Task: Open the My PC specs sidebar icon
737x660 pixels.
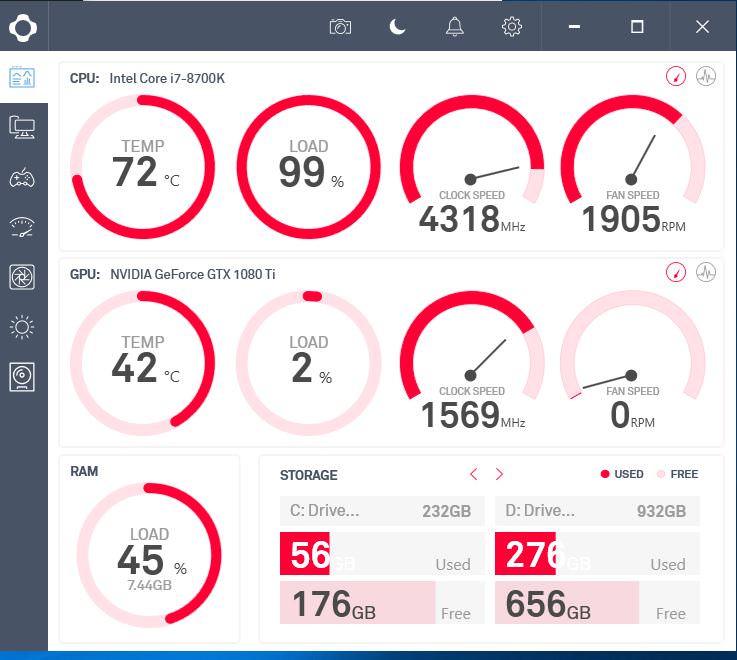Action: [22, 127]
